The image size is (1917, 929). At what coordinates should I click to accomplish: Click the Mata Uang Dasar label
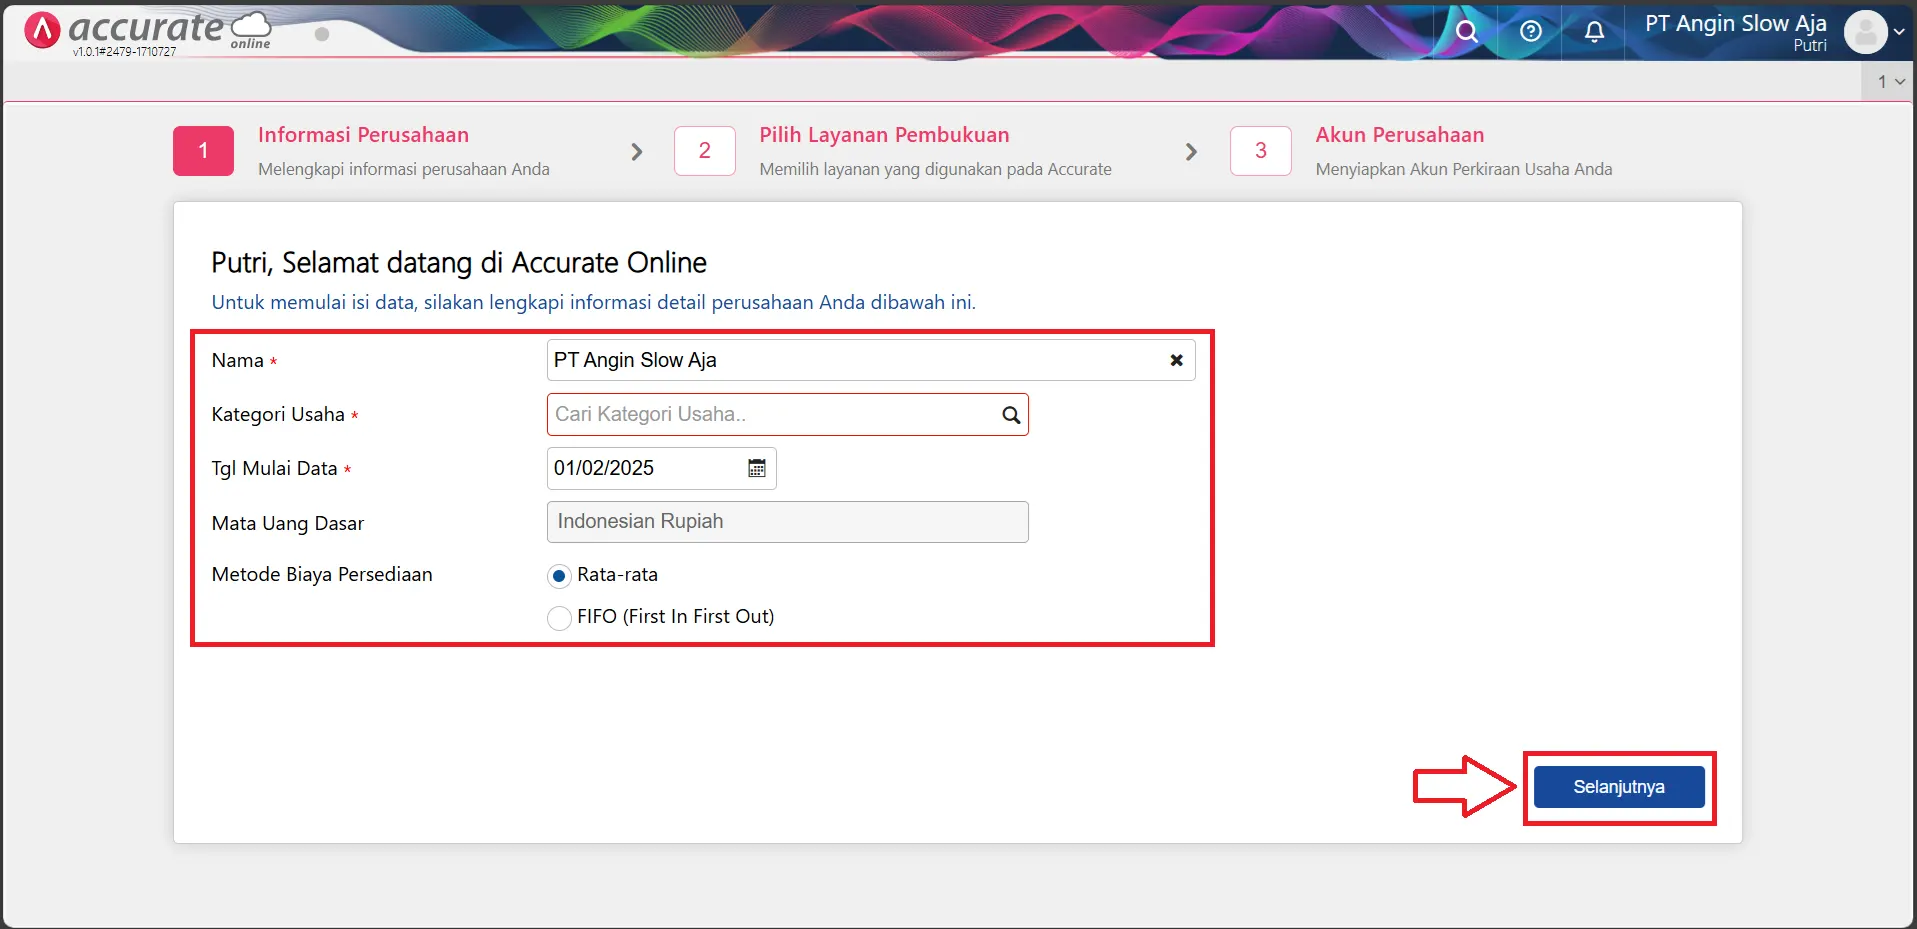[288, 524]
